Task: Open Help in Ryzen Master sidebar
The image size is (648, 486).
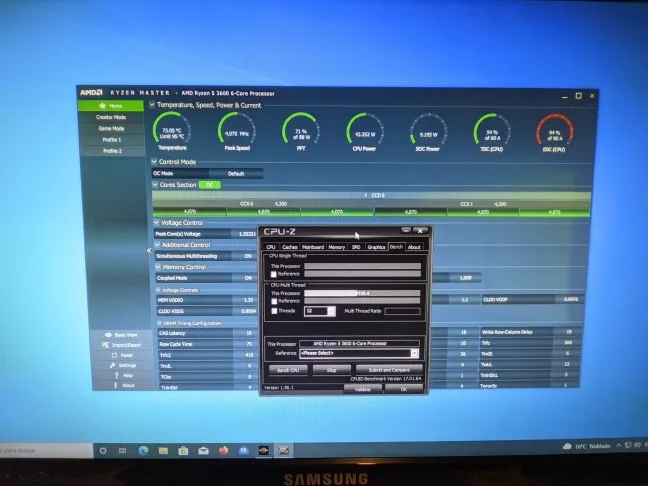Action: click(x=124, y=375)
